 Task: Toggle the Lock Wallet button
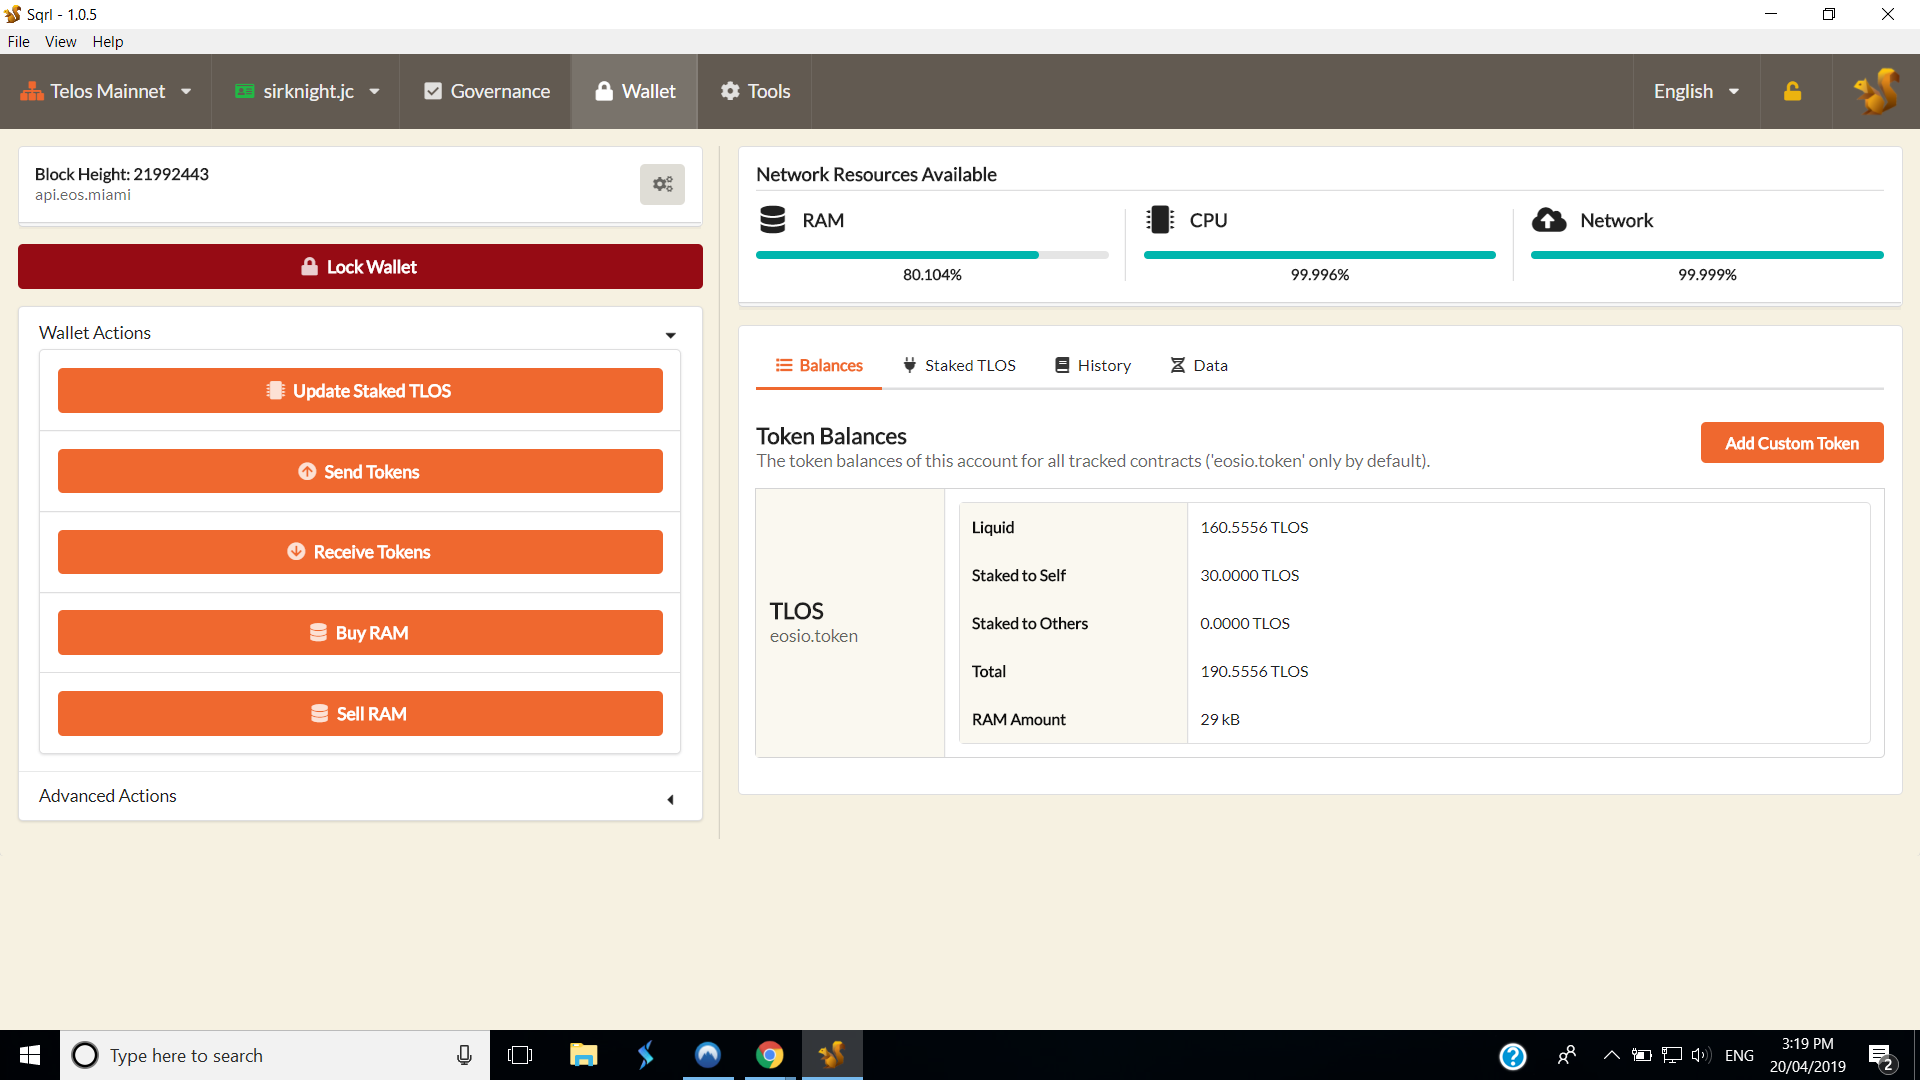(x=360, y=267)
